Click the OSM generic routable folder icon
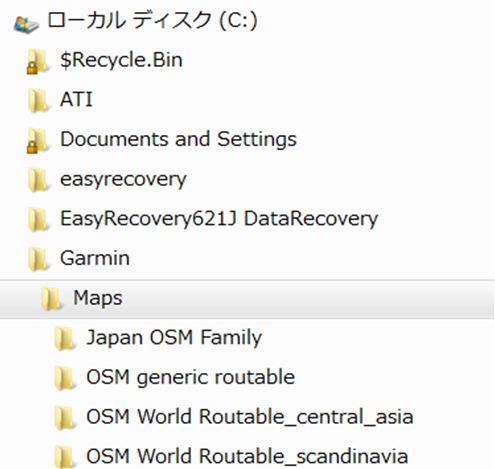This screenshot has width=495, height=469. coord(64,378)
